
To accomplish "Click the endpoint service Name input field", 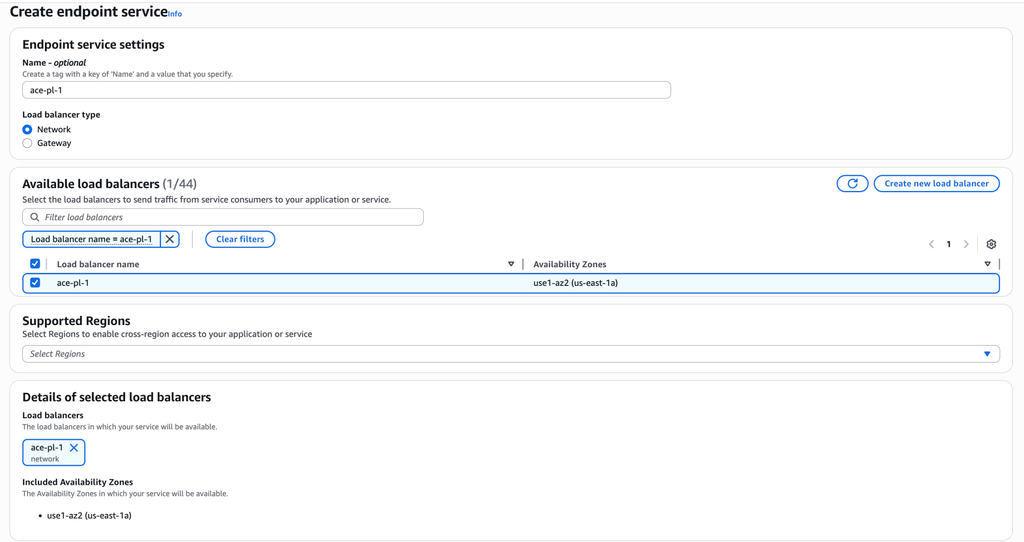I will pyautogui.click(x=346, y=90).
